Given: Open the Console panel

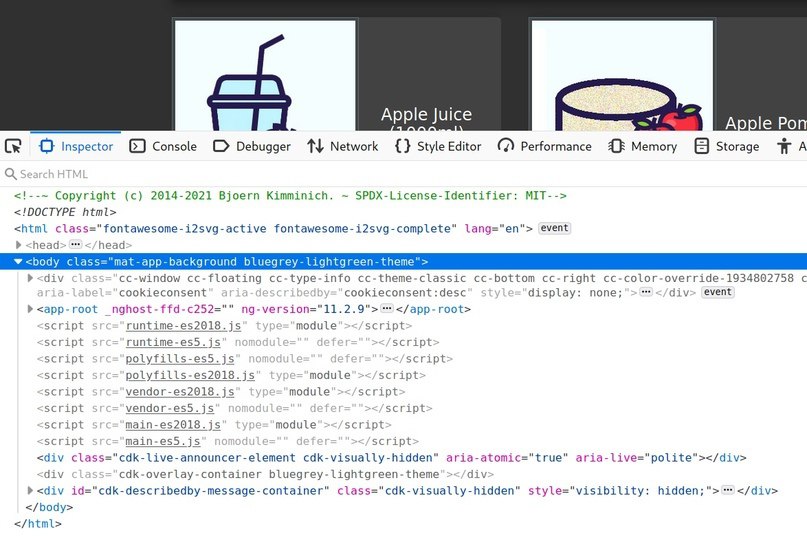Looking at the screenshot, I should [x=164, y=146].
